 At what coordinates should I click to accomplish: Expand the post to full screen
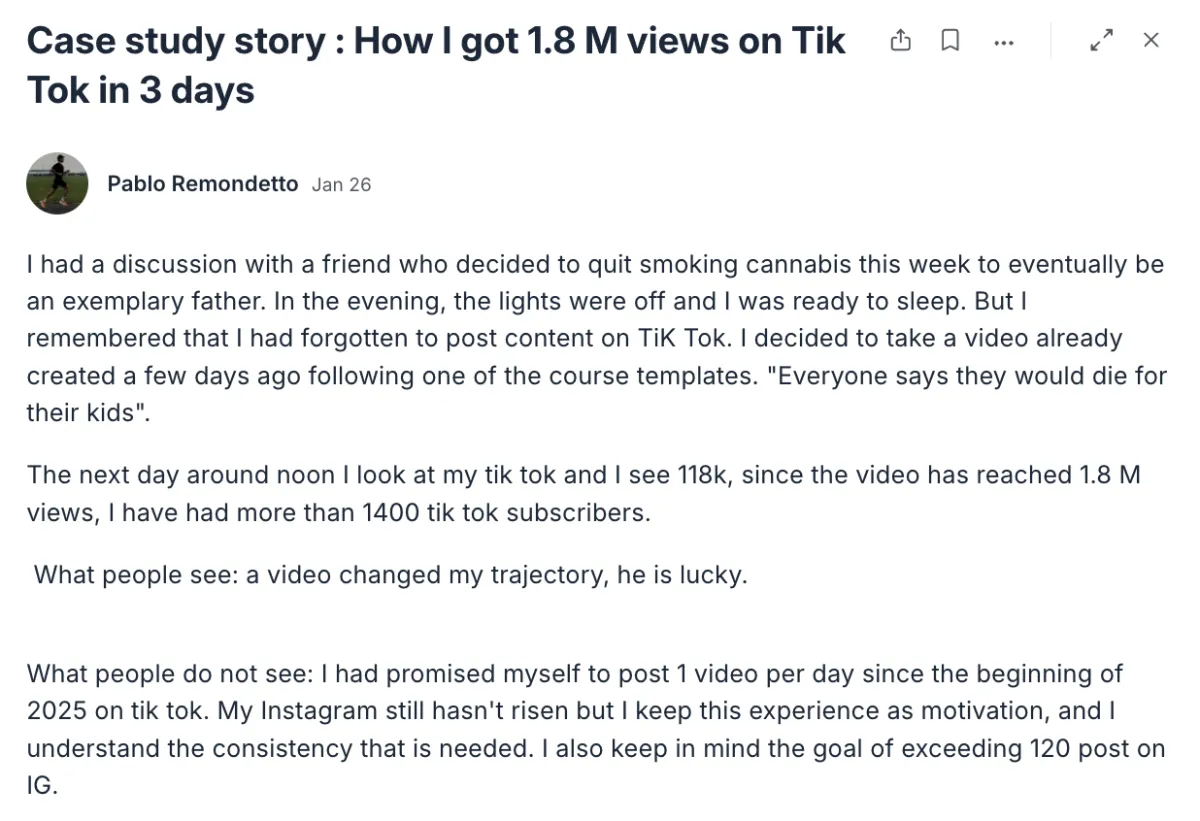pyautogui.click(x=1101, y=41)
